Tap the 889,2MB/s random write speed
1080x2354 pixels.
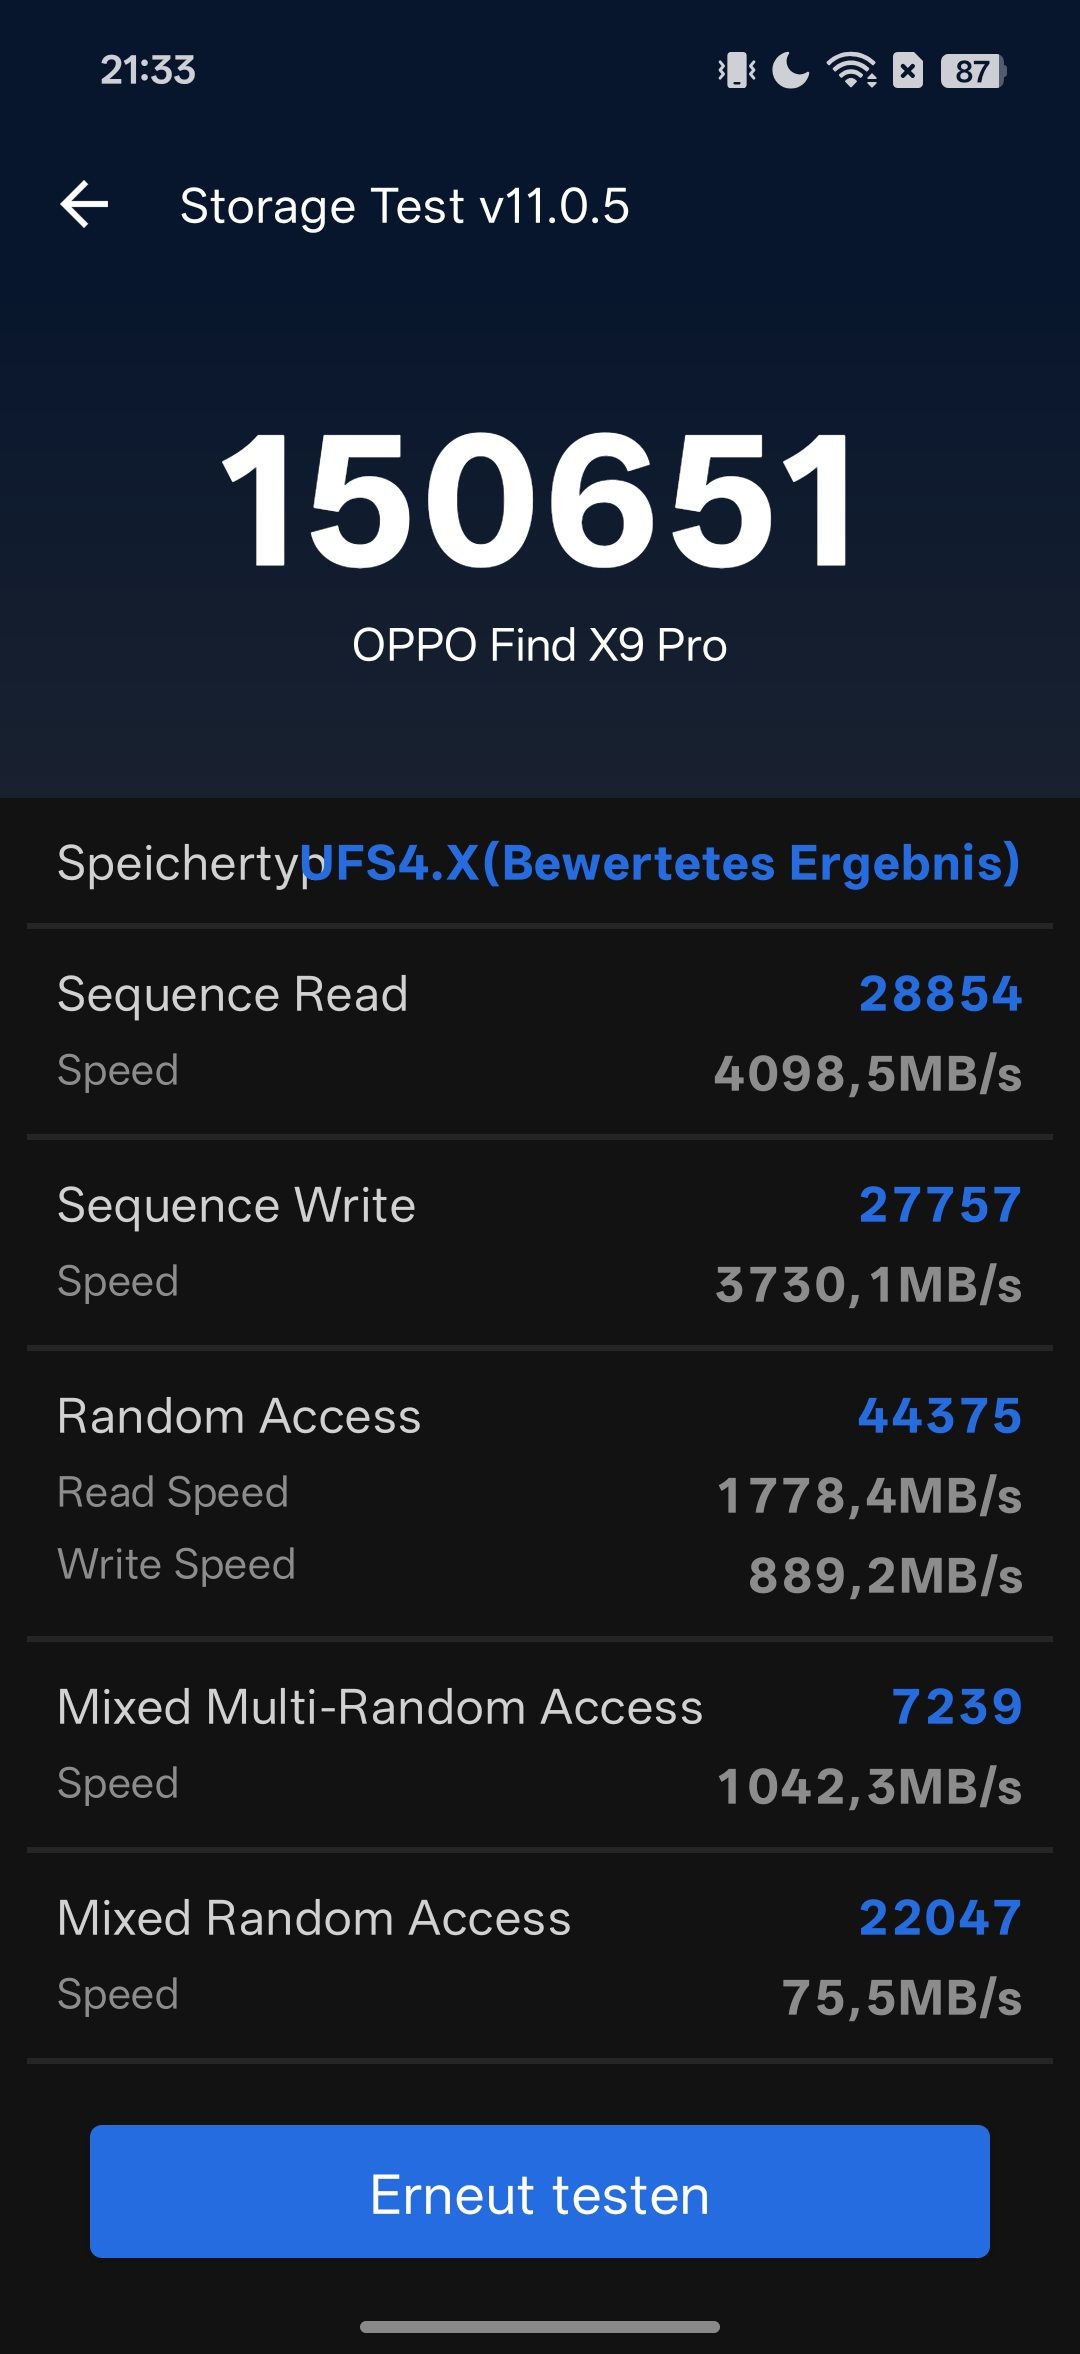pos(885,1576)
